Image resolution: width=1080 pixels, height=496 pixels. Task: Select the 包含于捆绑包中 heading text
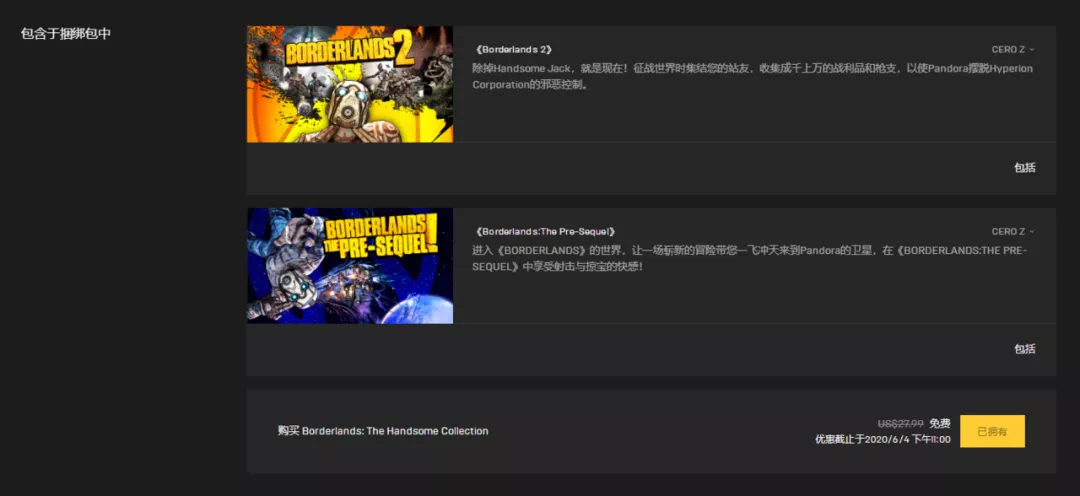tap(65, 34)
